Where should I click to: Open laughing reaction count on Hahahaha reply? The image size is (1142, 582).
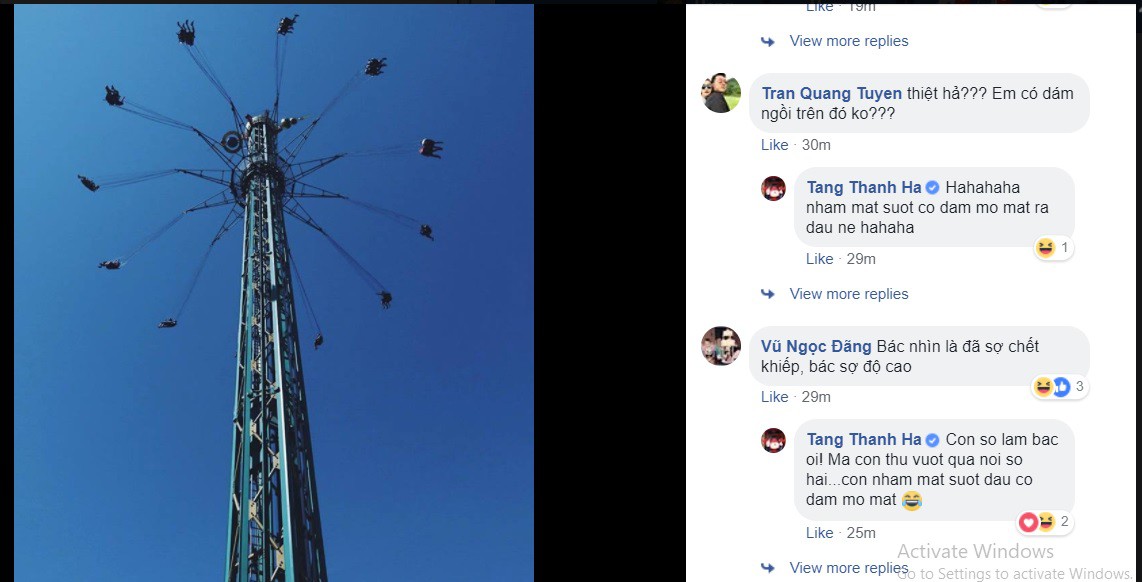tap(1053, 248)
